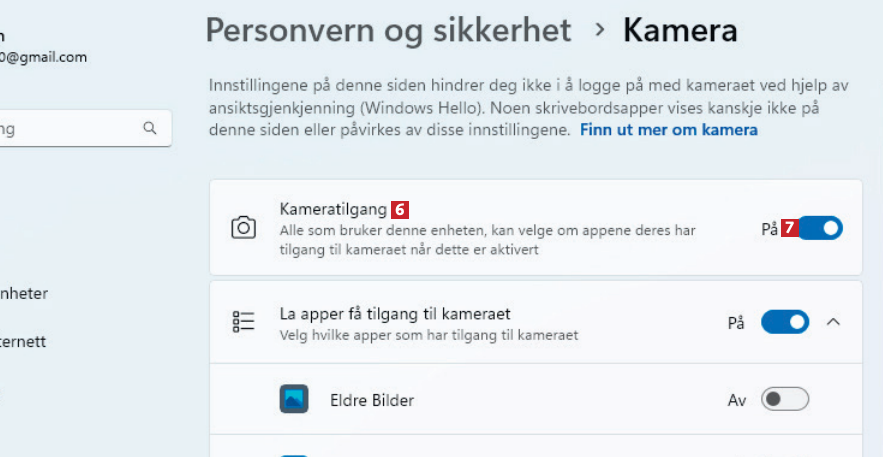The width and height of the screenshot is (883, 457).
Task: Click the Eldre Bilder app icon
Action: point(293,400)
